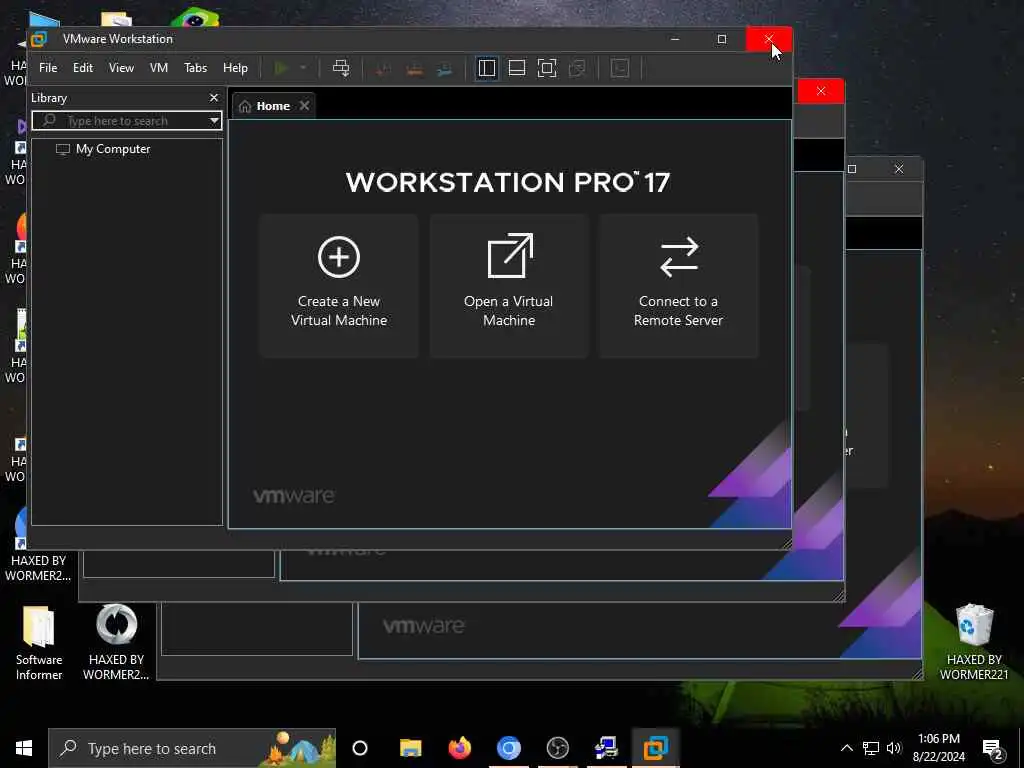The height and width of the screenshot is (768, 1024).
Task: Select My Computer in the Library tree
Action: coord(112,149)
